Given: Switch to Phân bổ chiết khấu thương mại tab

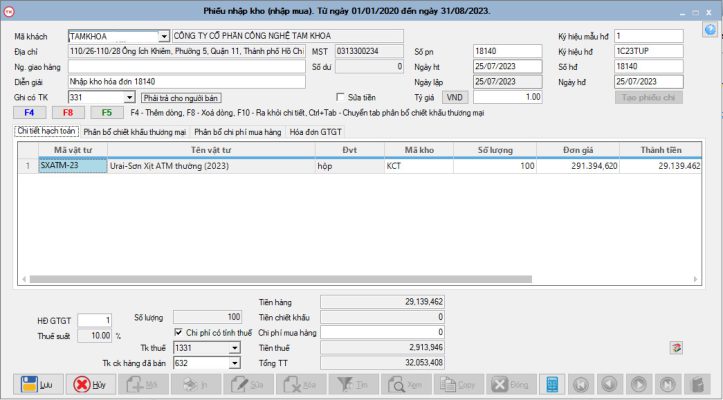Looking at the screenshot, I should coord(135,132).
